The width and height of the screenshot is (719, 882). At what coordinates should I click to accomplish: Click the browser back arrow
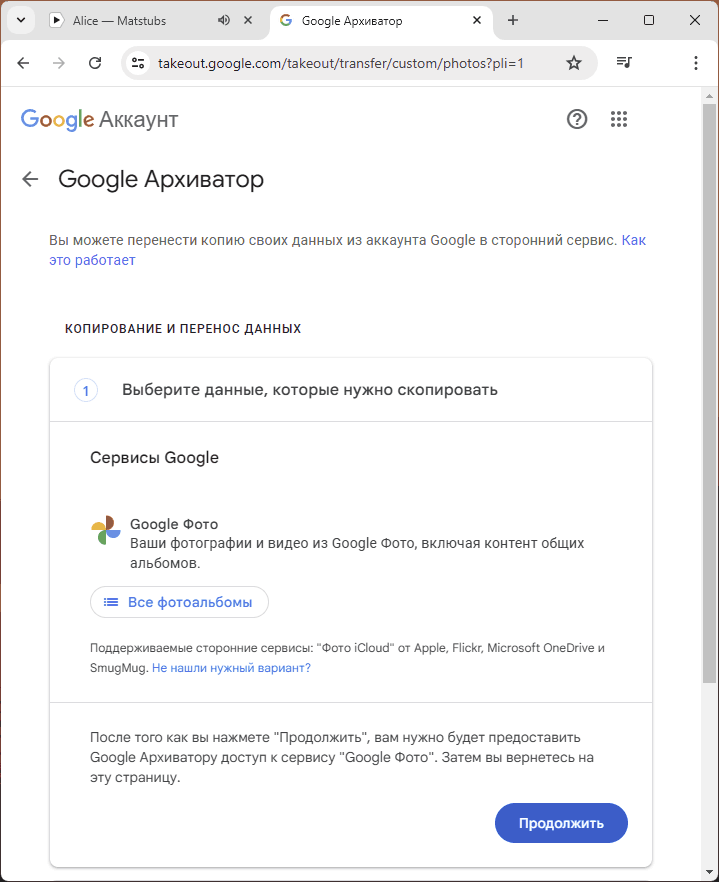23,63
